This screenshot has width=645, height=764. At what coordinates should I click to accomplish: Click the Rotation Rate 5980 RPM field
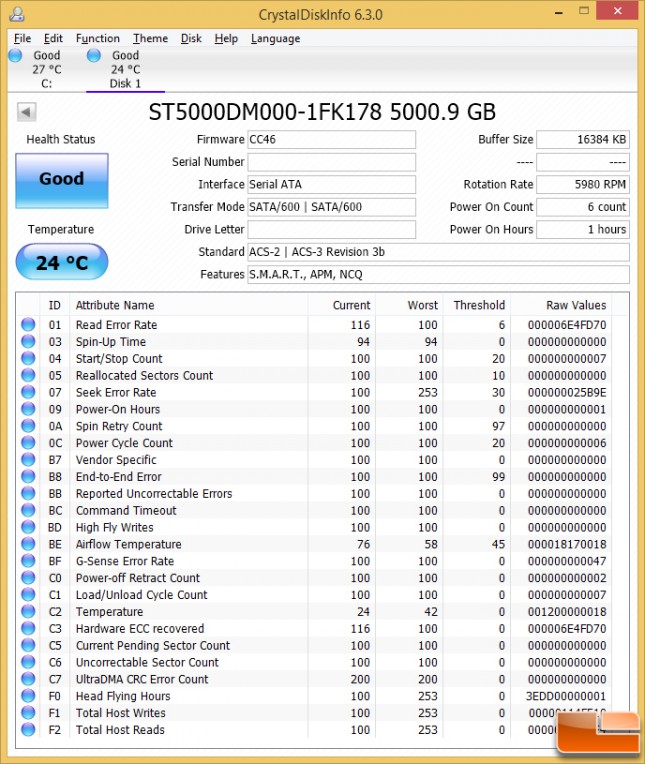(x=583, y=184)
